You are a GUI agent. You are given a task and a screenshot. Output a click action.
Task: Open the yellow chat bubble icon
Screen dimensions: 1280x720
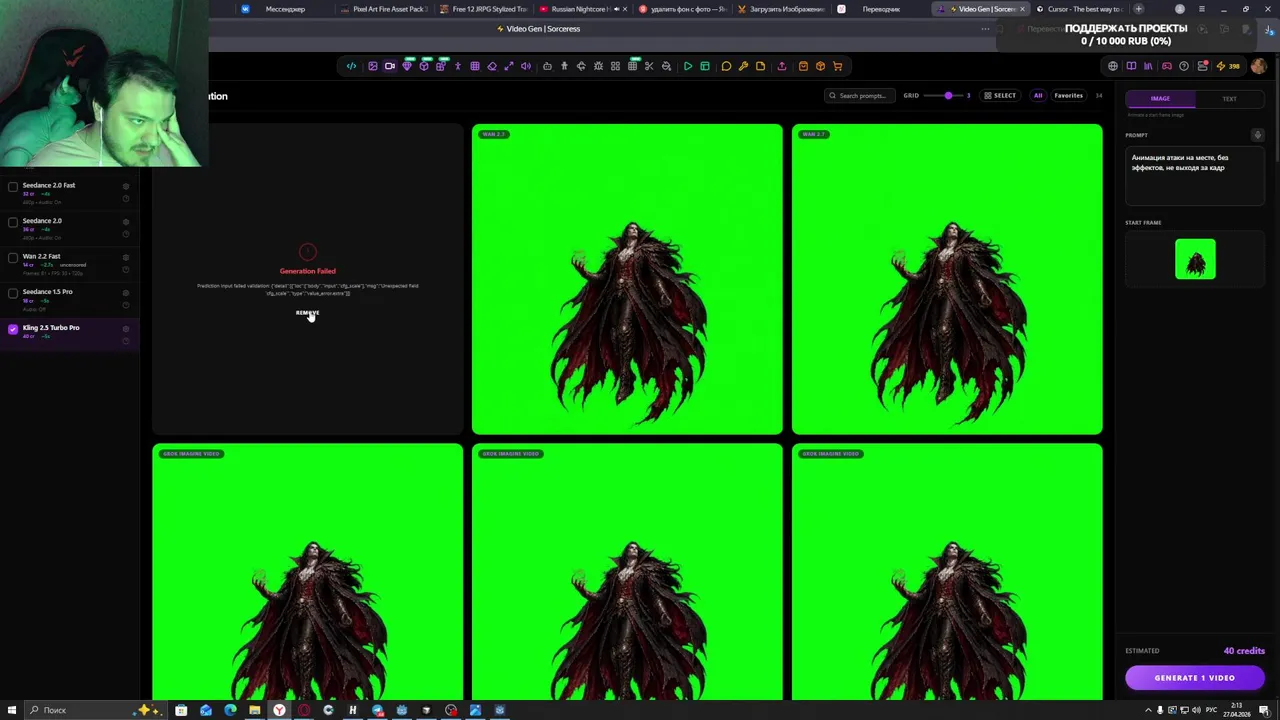point(726,66)
